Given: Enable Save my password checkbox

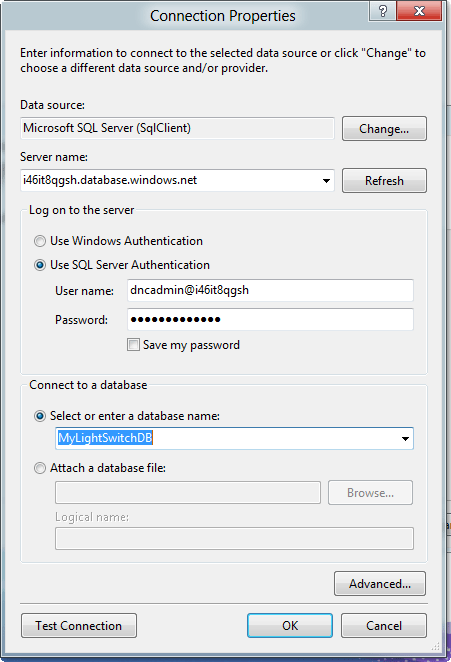Looking at the screenshot, I should pos(133,345).
